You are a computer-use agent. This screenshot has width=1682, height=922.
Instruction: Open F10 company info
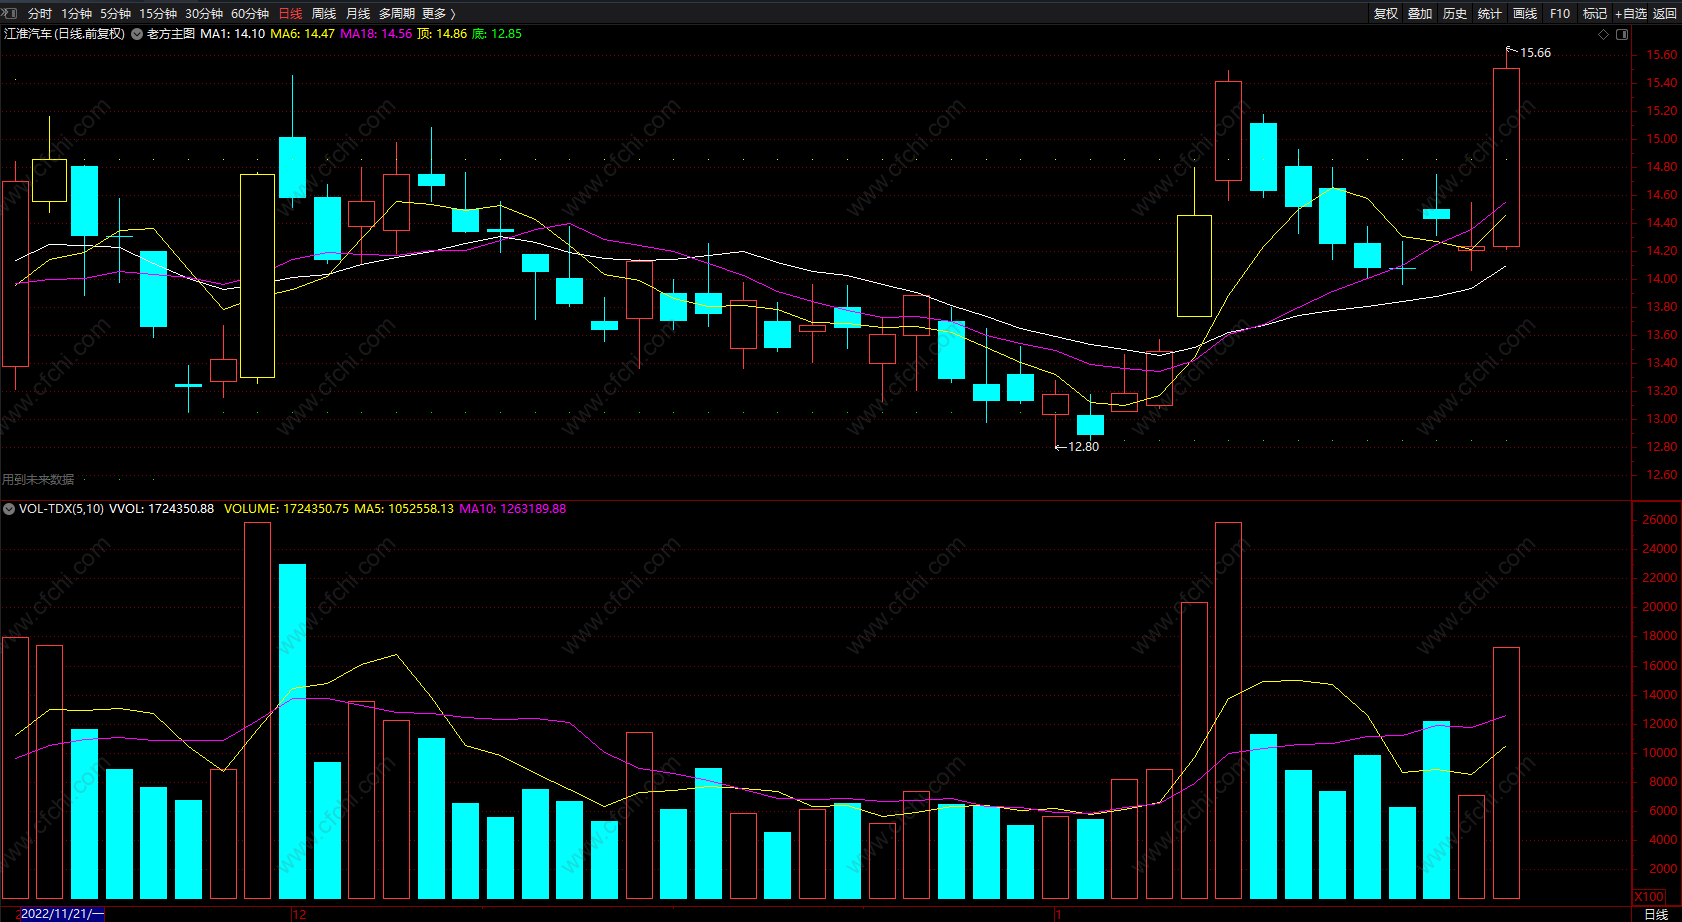point(1560,13)
